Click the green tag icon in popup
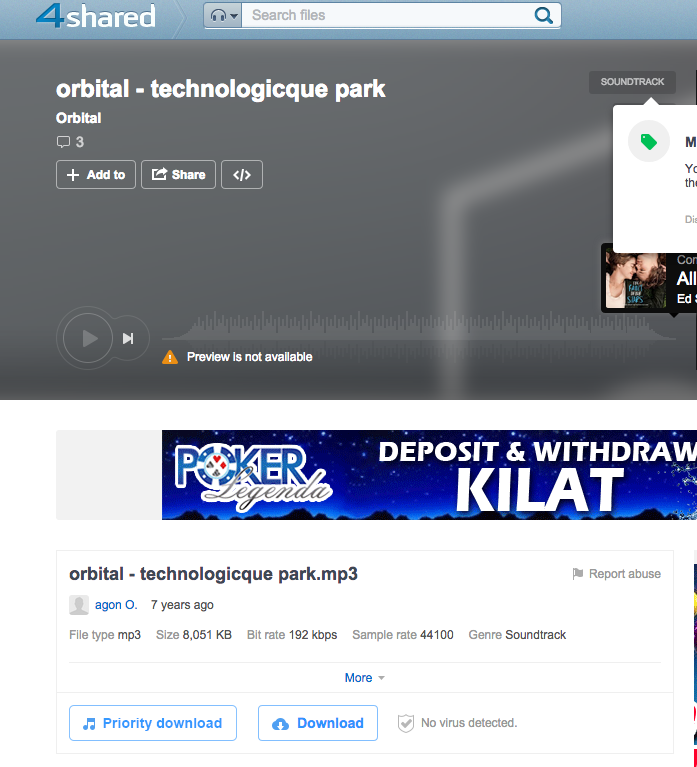 (x=649, y=141)
